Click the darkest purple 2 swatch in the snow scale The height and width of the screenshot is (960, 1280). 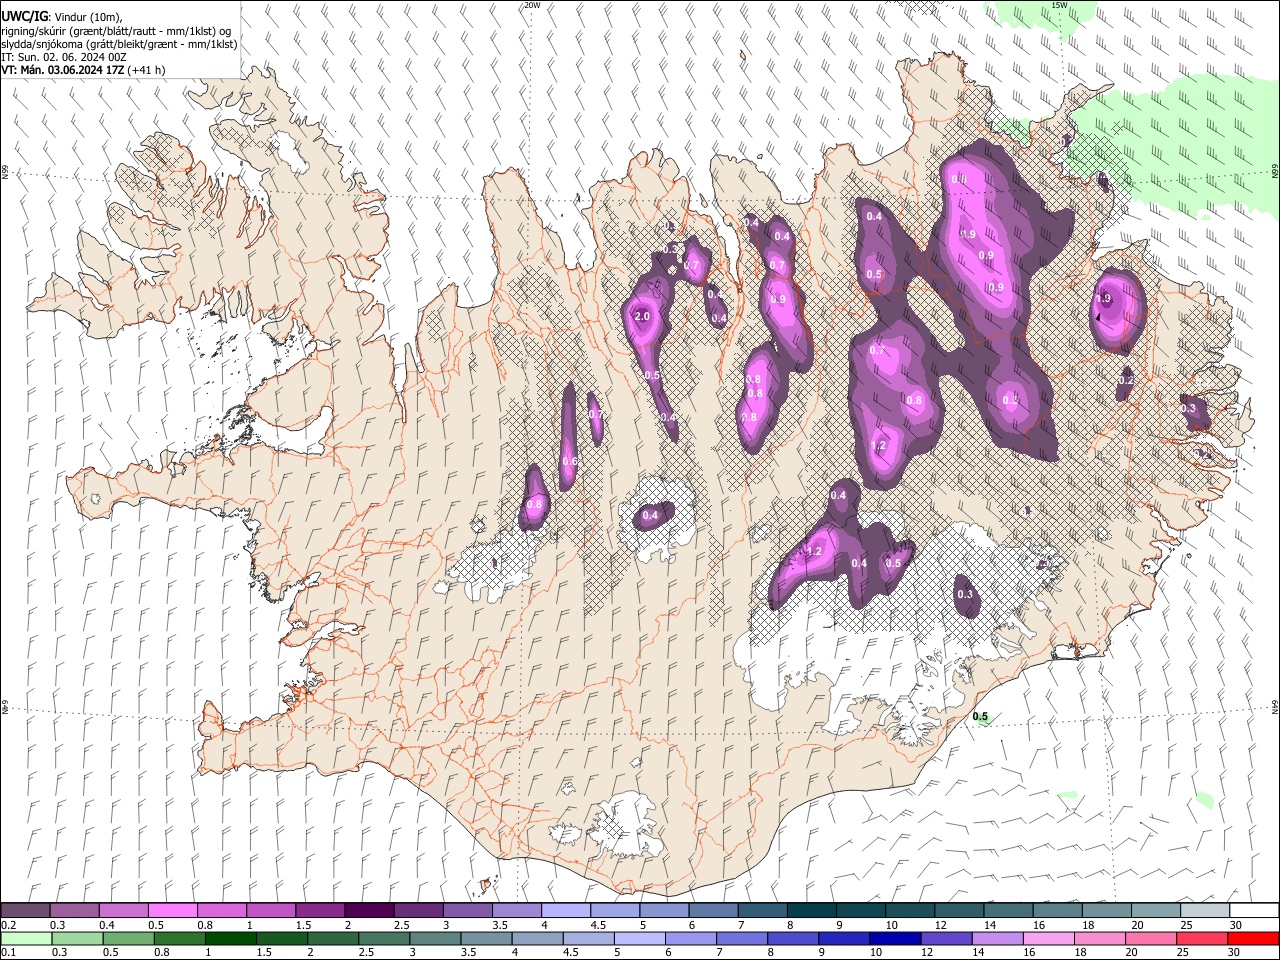point(369,911)
